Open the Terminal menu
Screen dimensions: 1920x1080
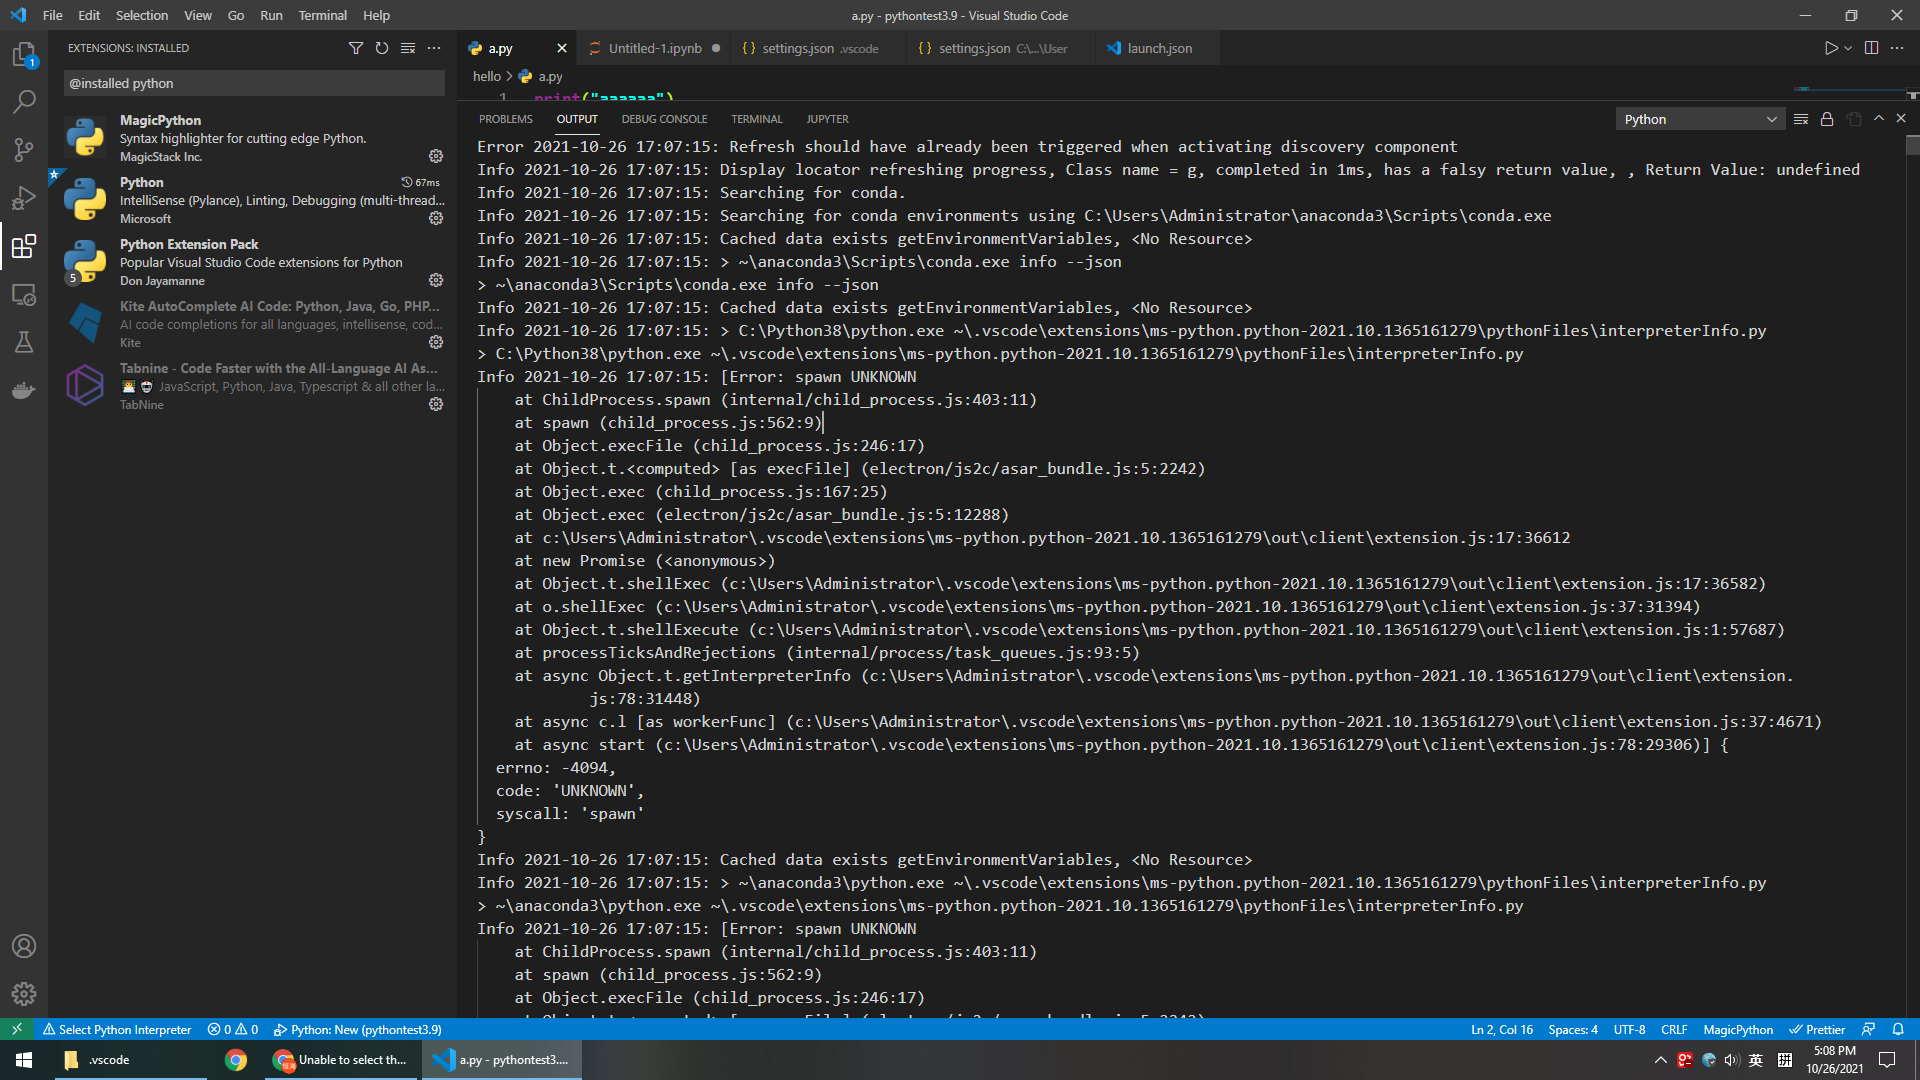click(322, 15)
